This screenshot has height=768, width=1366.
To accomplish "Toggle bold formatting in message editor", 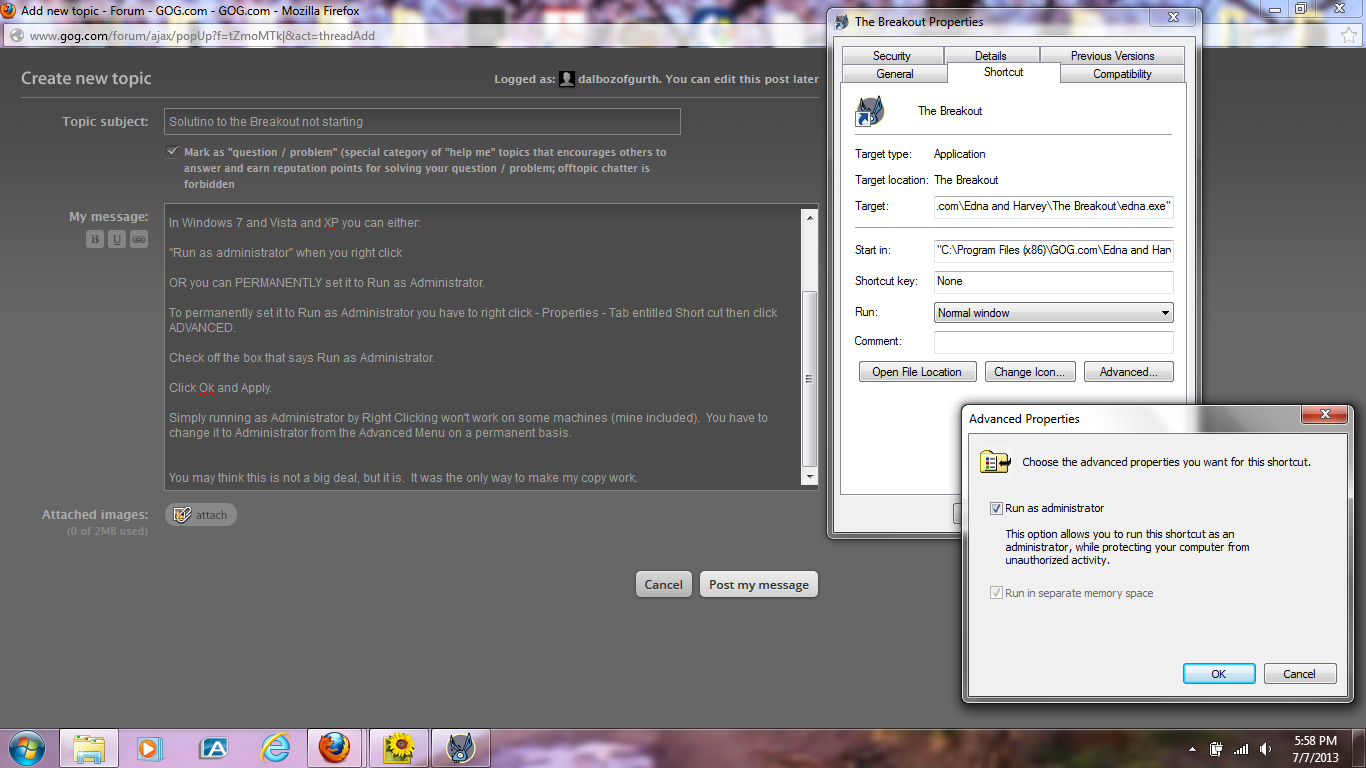I will click(x=95, y=239).
